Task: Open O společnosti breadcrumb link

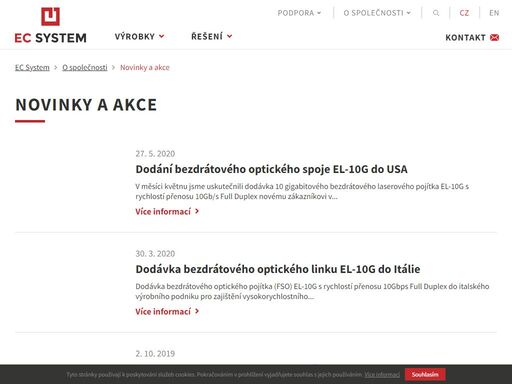Action: (85, 67)
